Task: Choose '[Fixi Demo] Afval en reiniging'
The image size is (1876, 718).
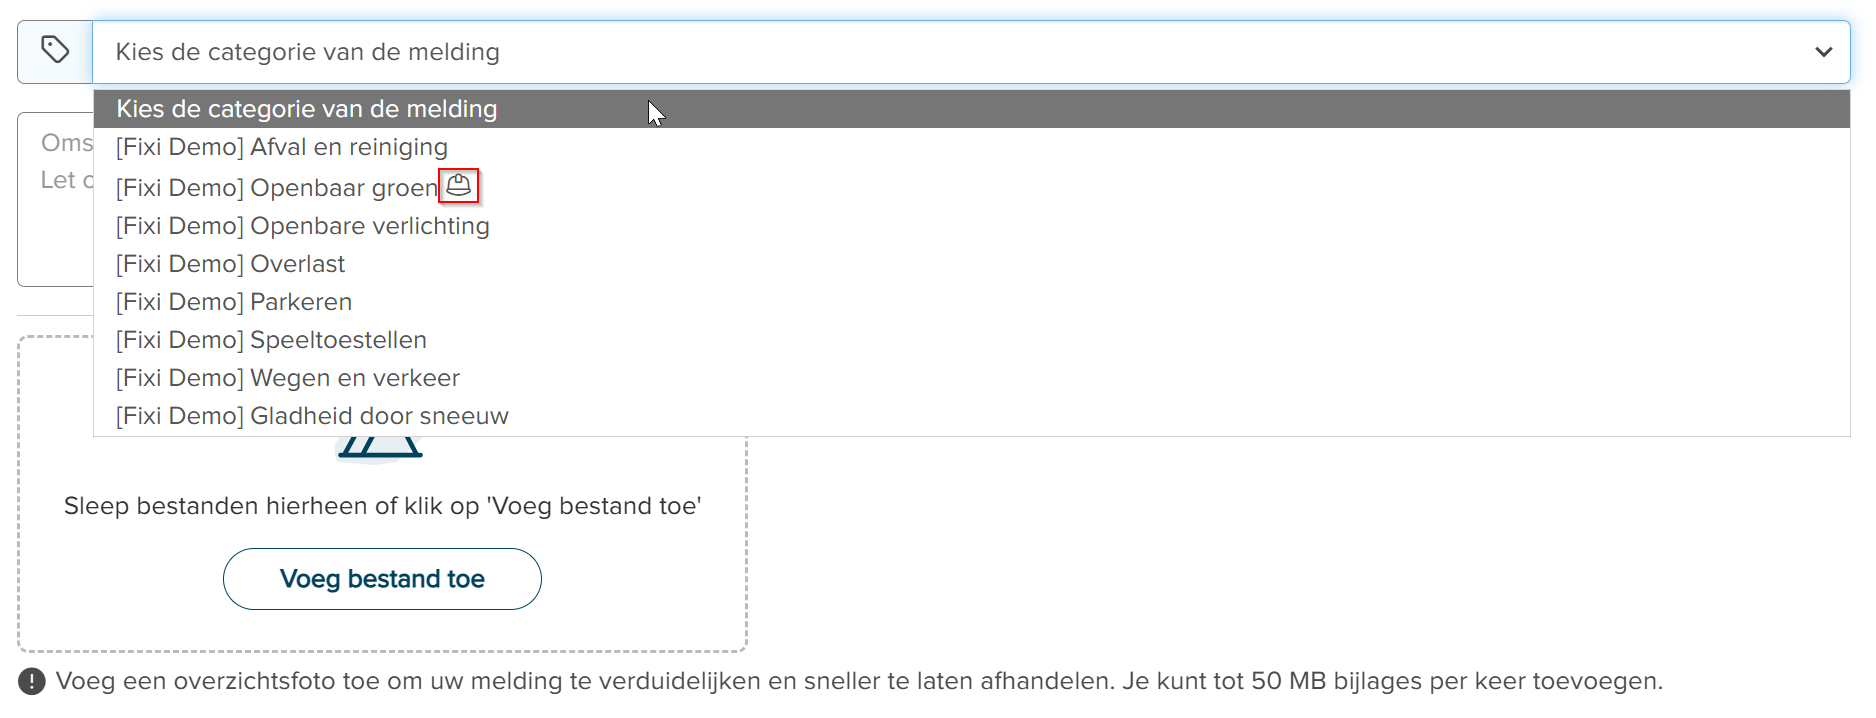Action: tap(971, 147)
